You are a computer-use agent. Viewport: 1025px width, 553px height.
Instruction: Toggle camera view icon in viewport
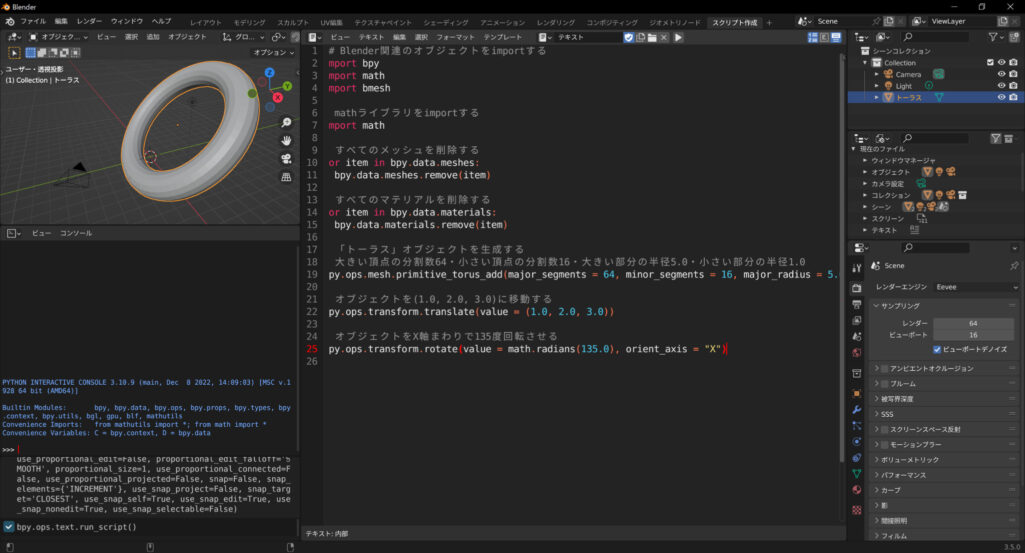click(286, 159)
